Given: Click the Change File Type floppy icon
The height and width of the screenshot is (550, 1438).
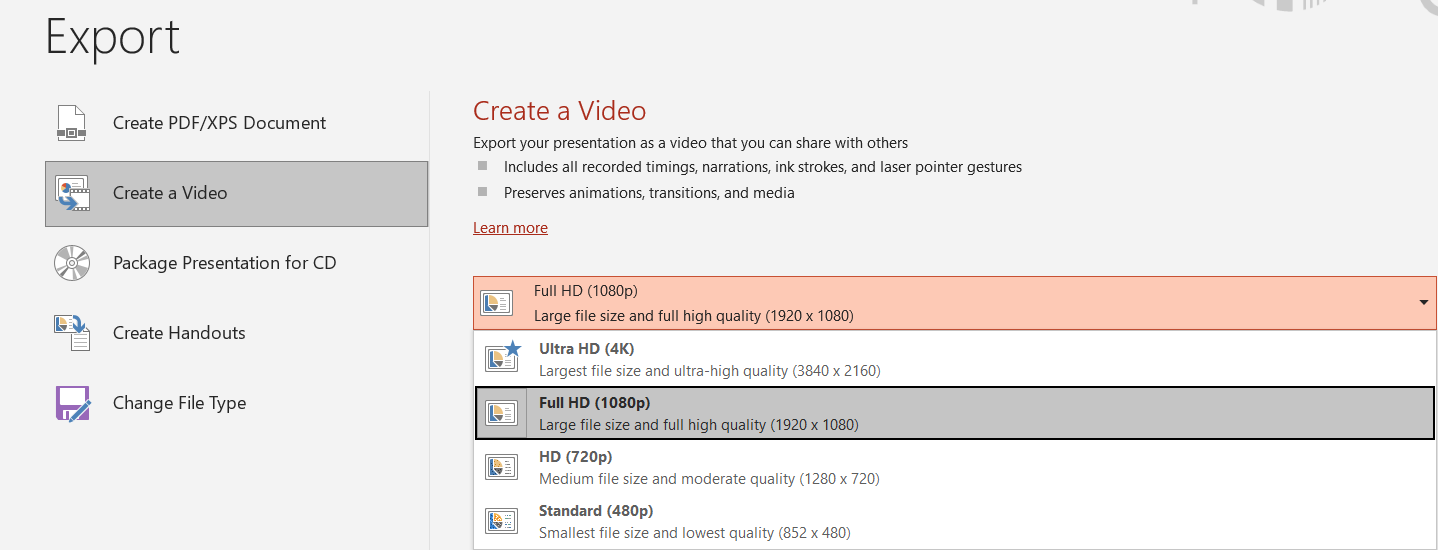Looking at the screenshot, I should [72, 403].
